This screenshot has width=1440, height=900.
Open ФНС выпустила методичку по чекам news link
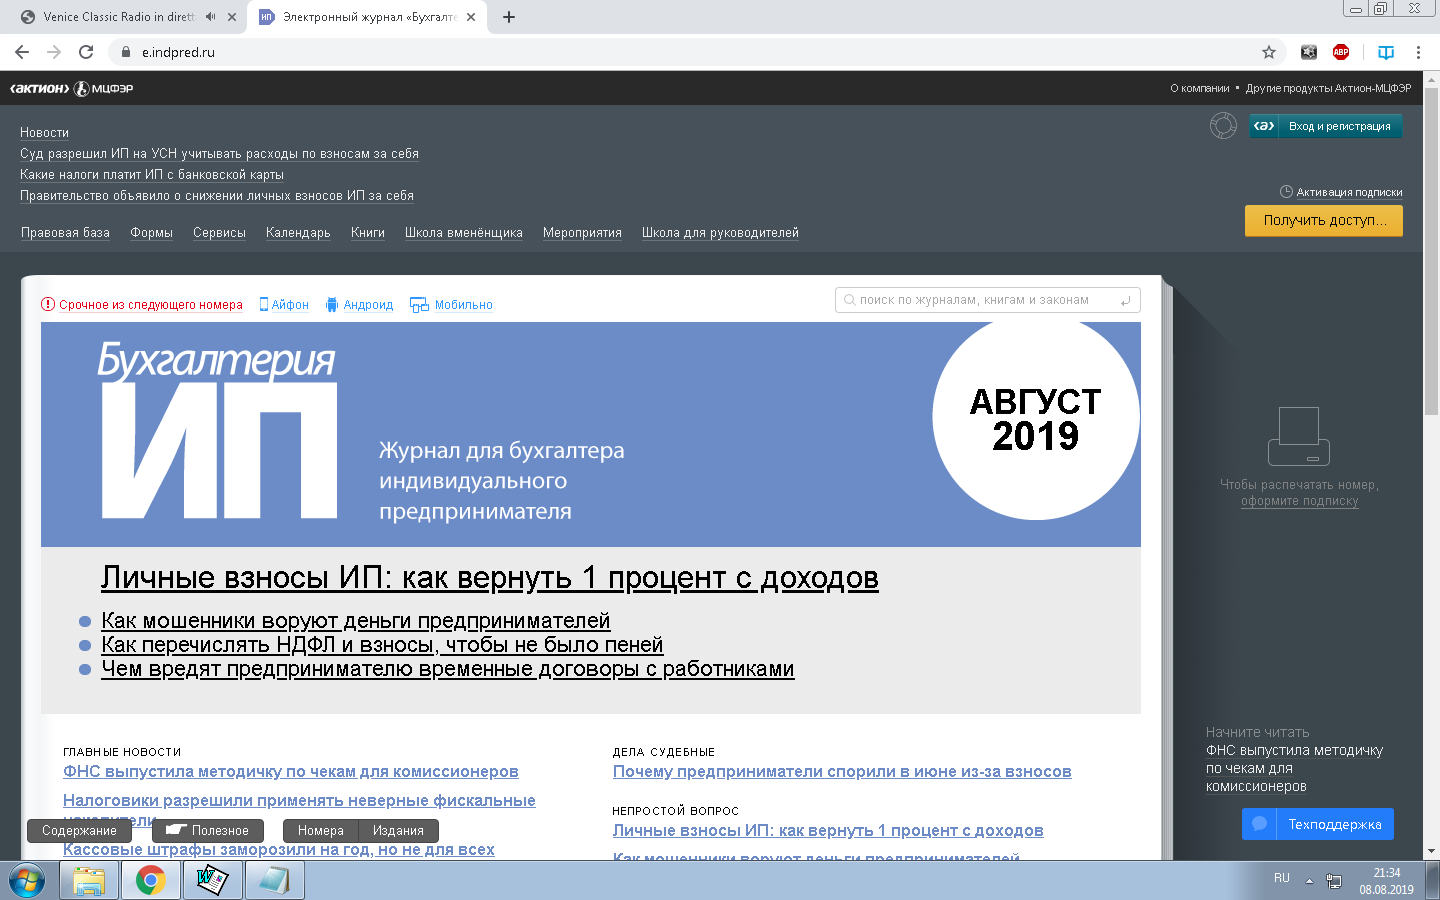pyautogui.click(x=291, y=772)
